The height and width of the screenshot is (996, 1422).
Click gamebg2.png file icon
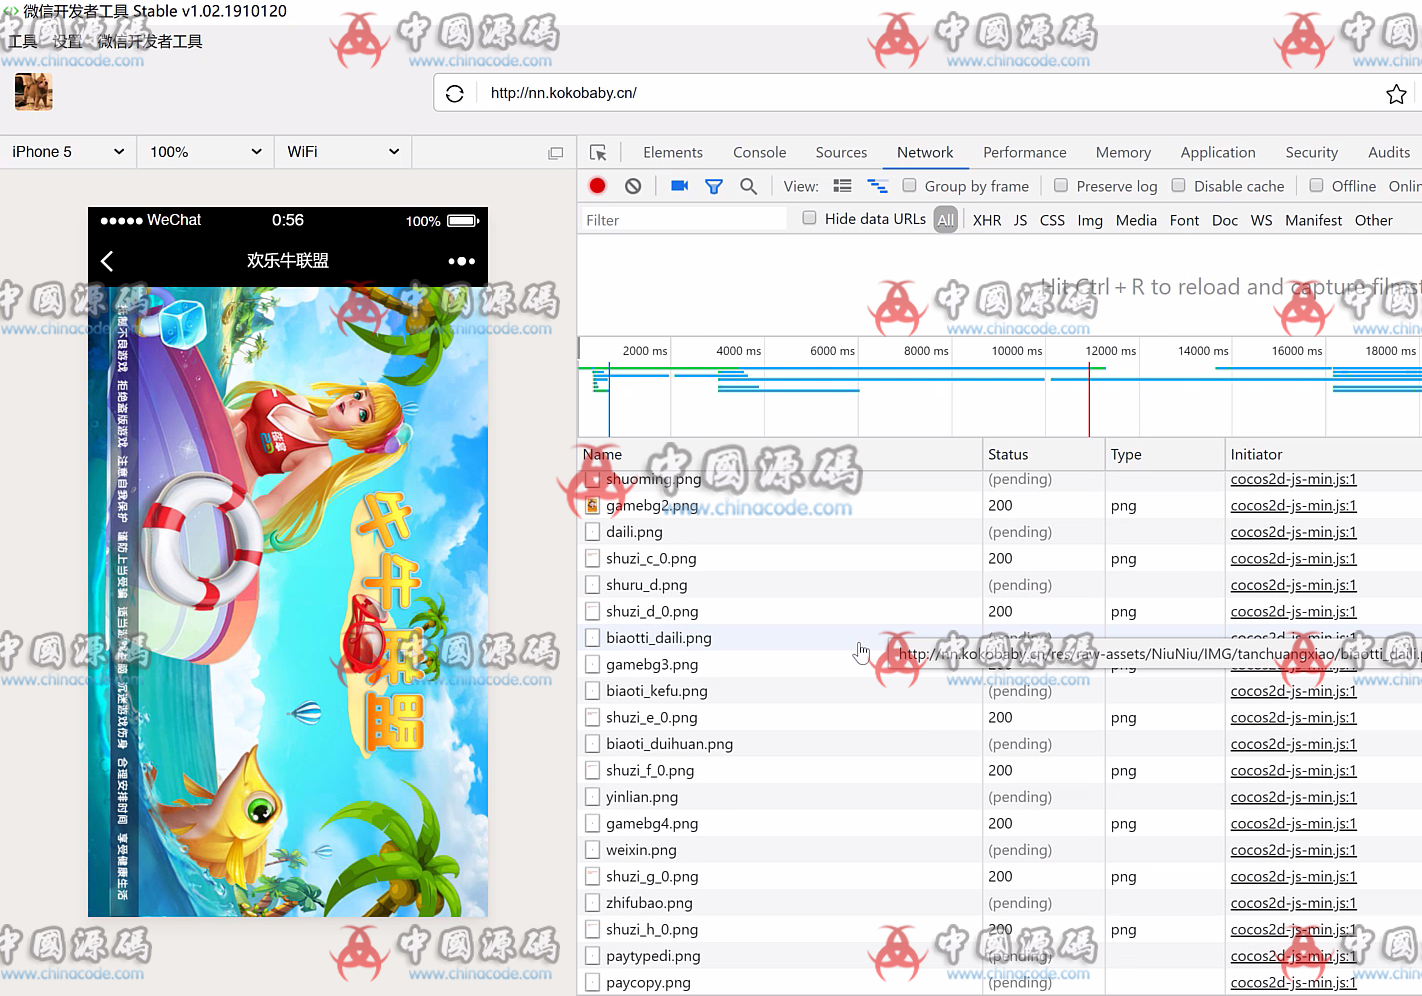[x=592, y=506]
